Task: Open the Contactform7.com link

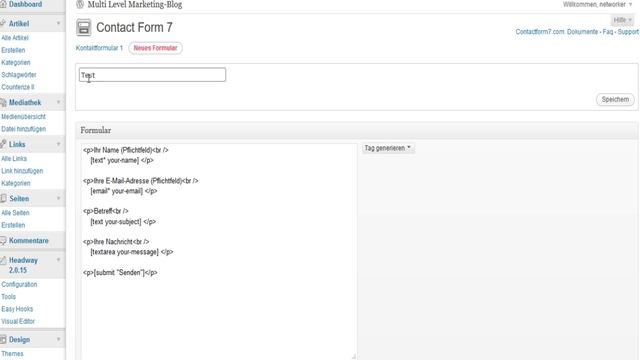Action: coord(540,31)
